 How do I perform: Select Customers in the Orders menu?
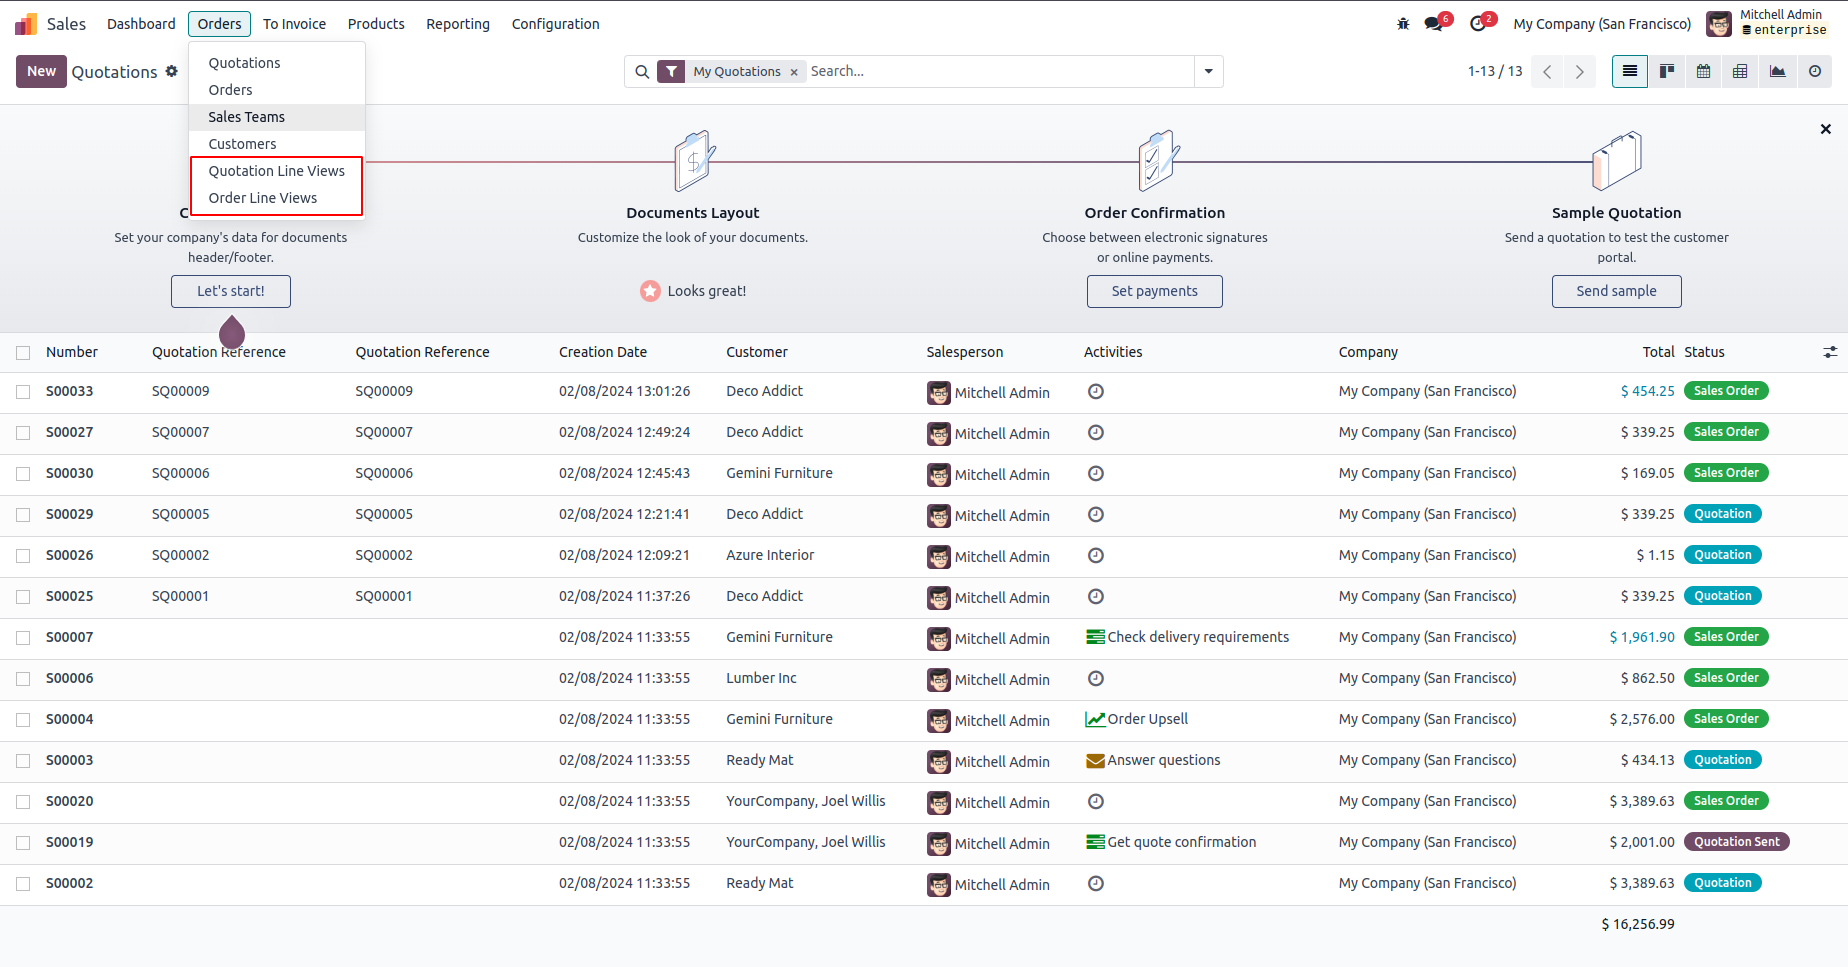point(277,144)
